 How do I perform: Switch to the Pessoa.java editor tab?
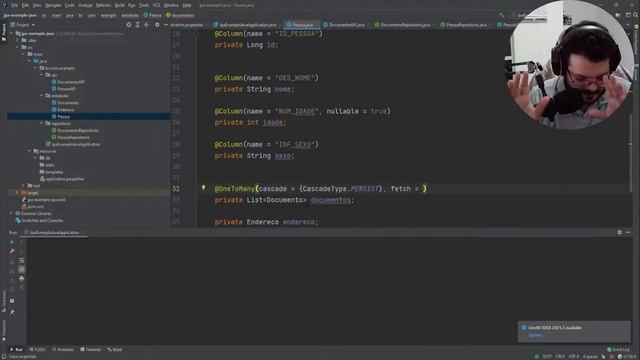click(x=302, y=25)
